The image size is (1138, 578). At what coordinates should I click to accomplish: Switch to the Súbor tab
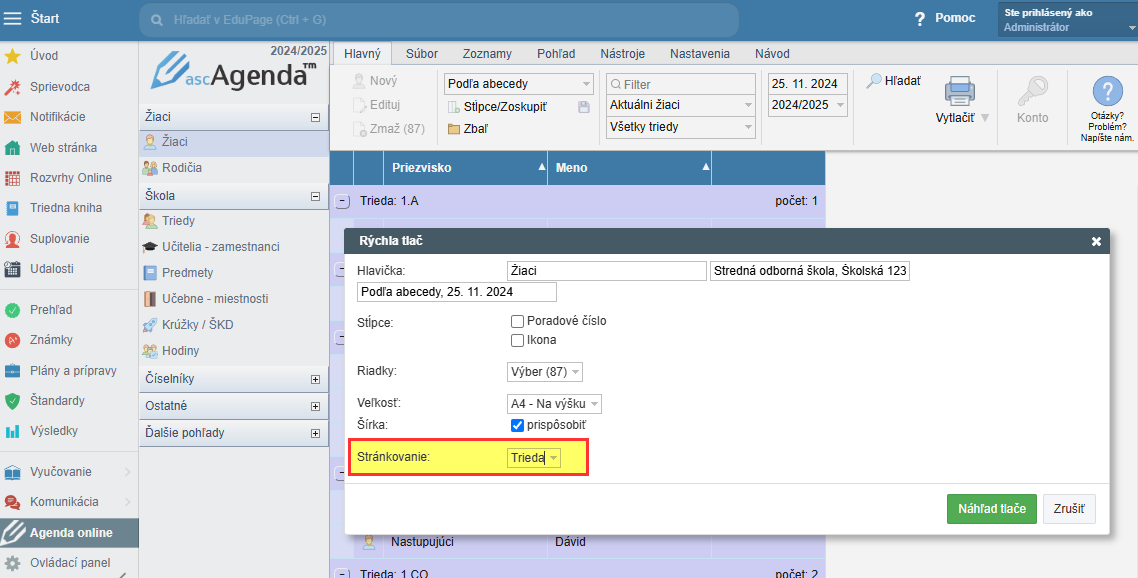click(x=422, y=54)
